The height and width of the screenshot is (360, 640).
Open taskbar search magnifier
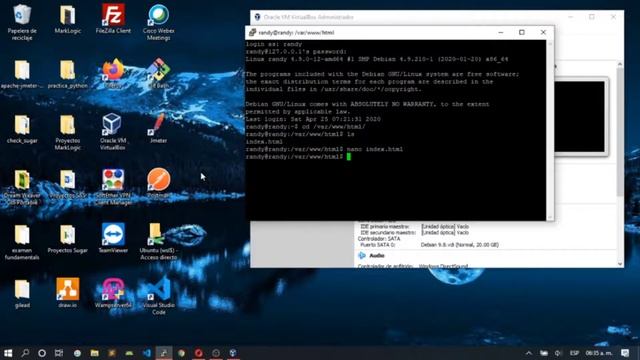25,353
